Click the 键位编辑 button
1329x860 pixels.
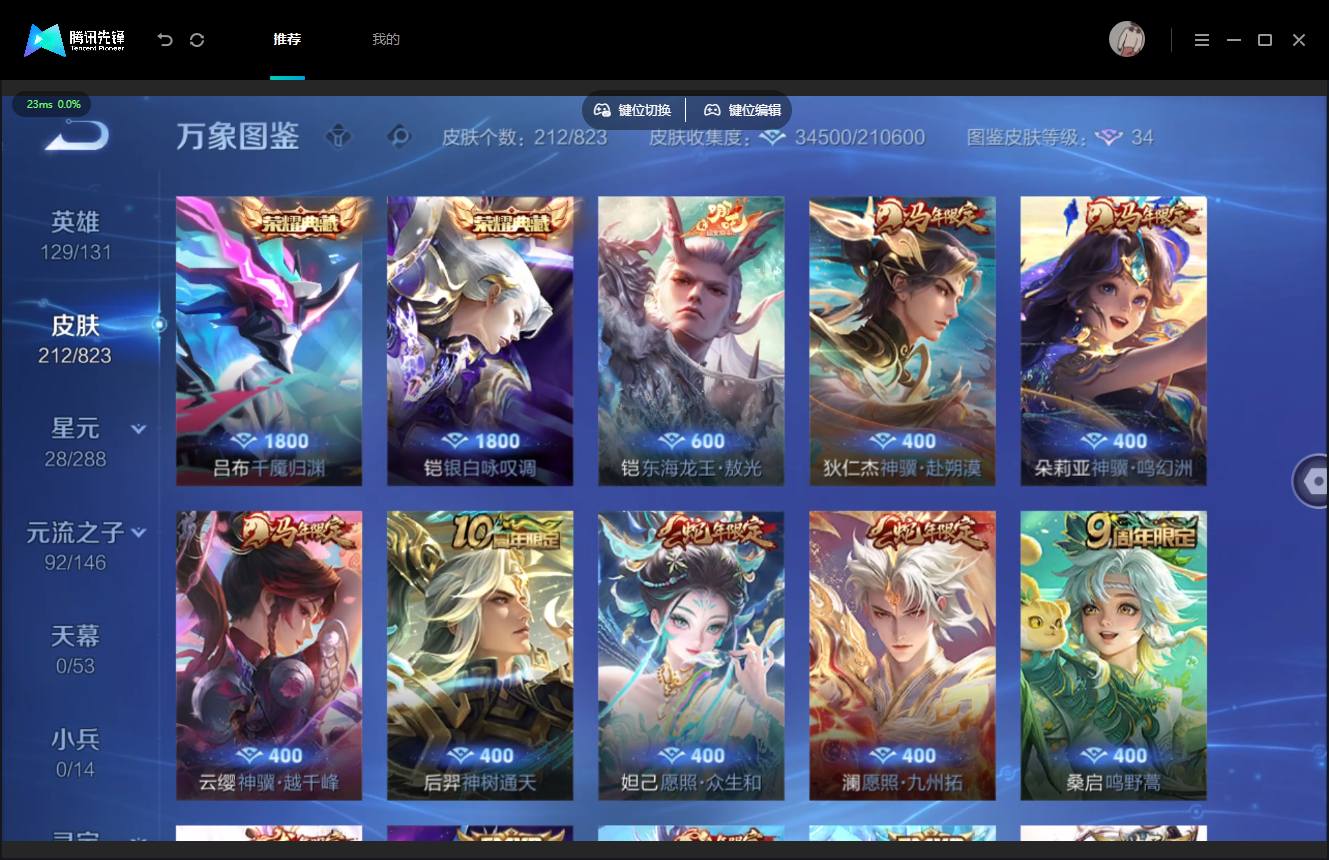coord(742,110)
